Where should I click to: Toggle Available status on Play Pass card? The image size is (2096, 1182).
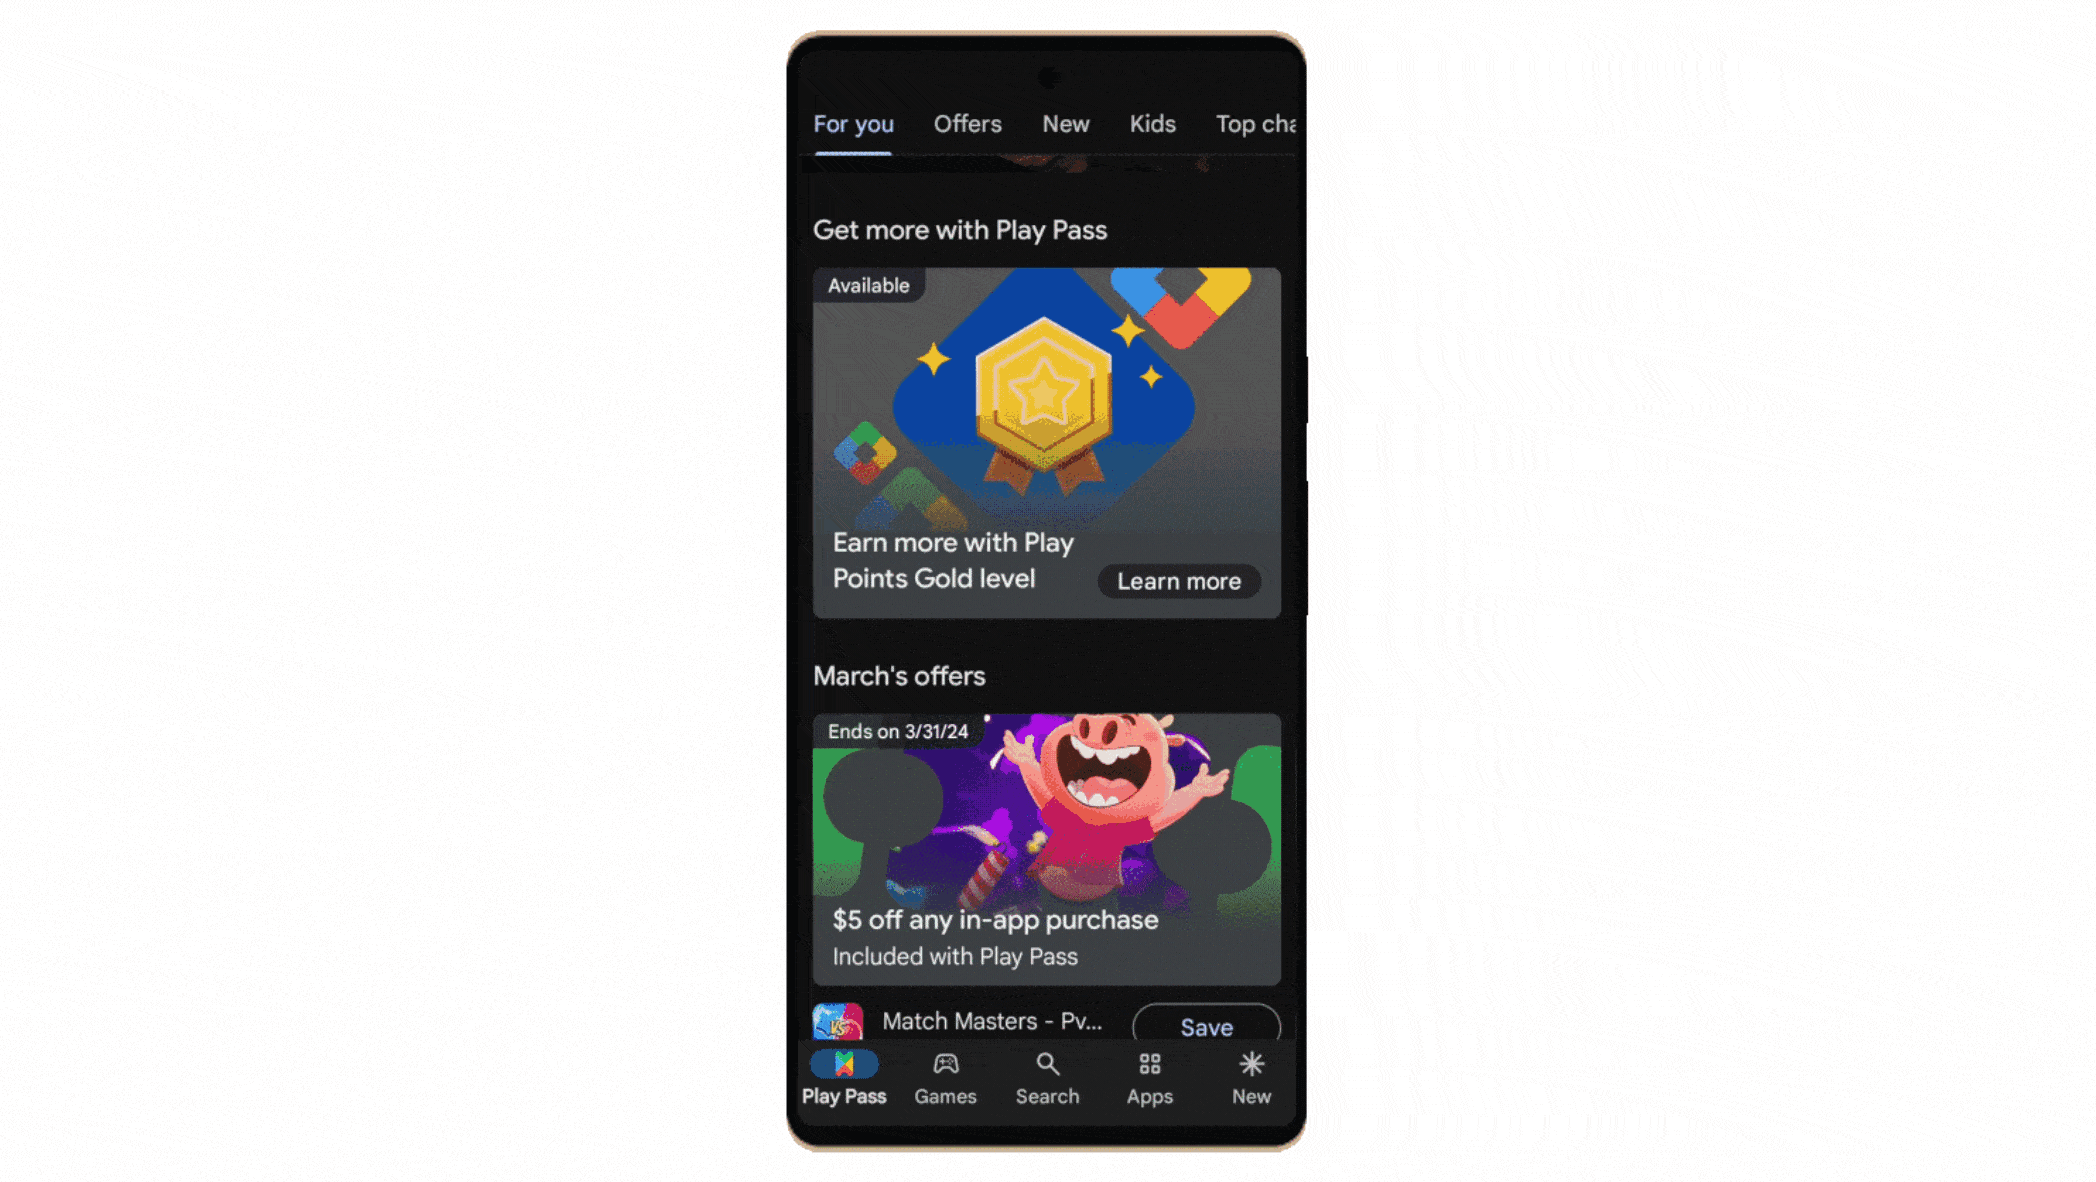(x=867, y=284)
